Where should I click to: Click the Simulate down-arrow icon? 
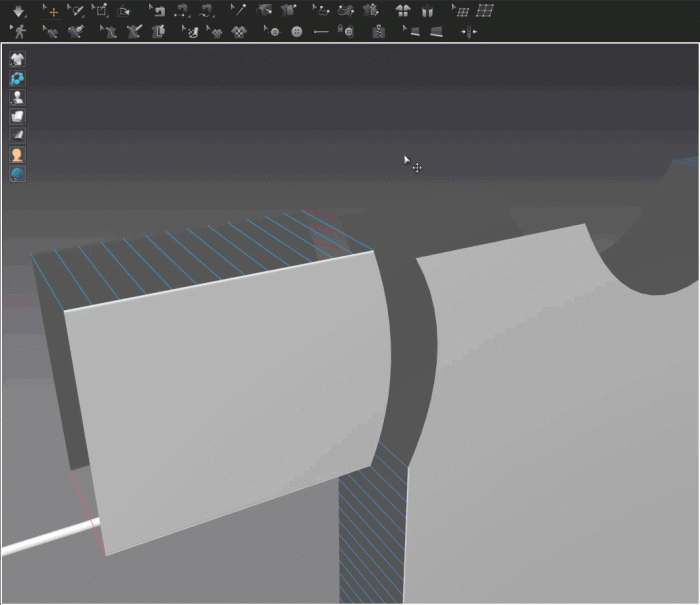19,11
